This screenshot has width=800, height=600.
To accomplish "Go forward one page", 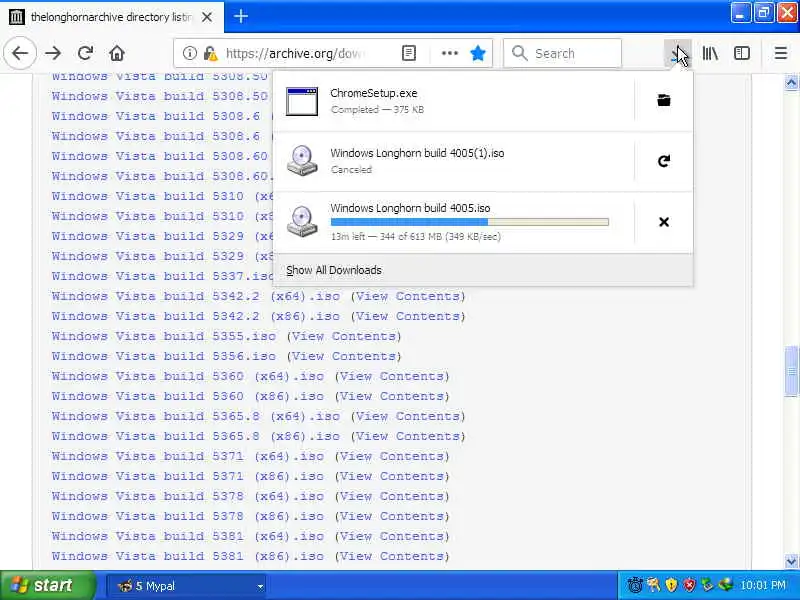I will [53, 53].
